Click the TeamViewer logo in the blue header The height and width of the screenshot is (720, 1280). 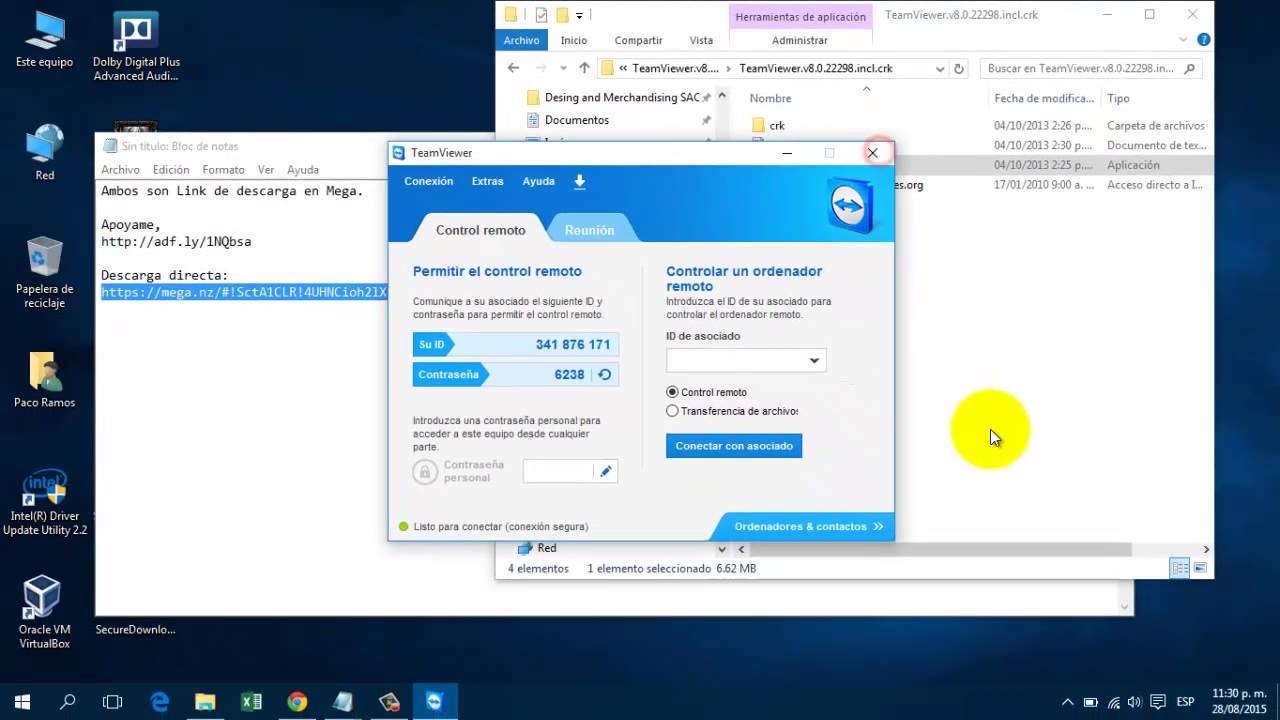851,206
